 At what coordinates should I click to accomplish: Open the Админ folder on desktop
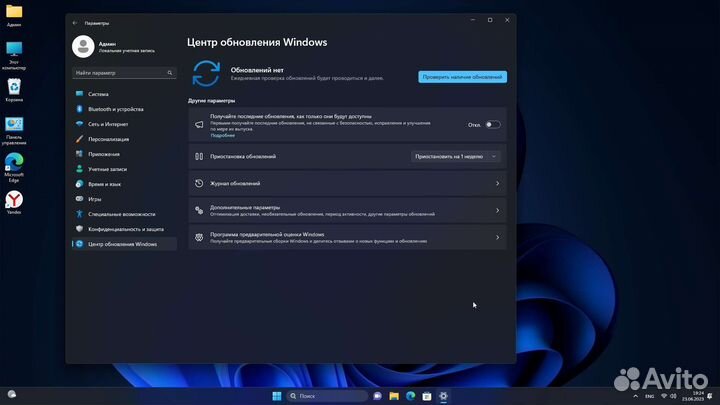pos(14,15)
